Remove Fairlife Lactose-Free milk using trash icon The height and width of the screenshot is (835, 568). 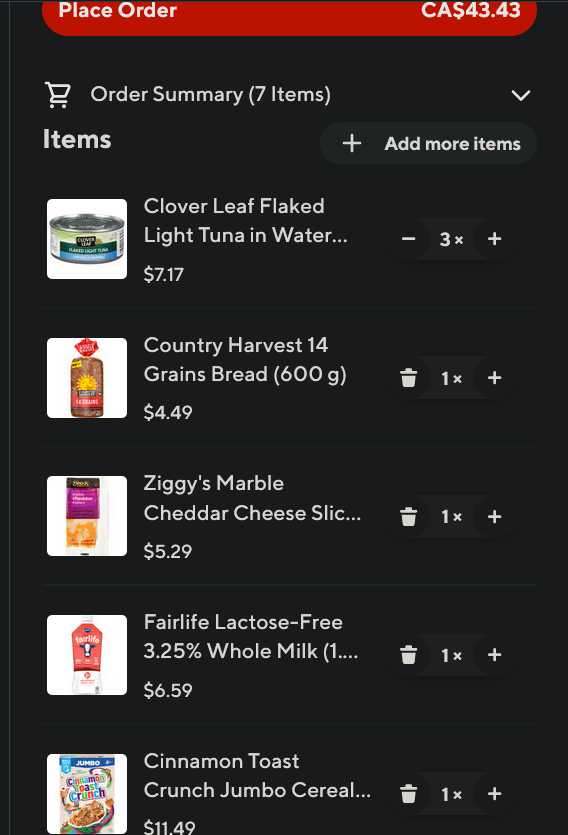[x=408, y=654]
